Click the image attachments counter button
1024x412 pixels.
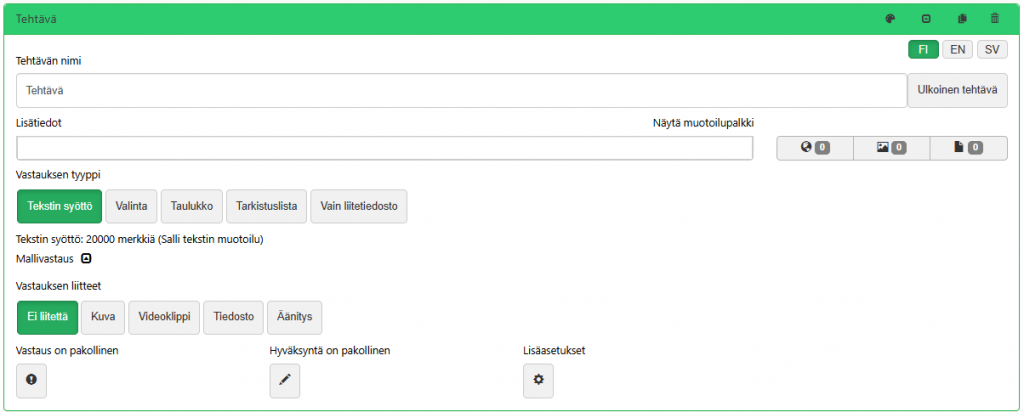[x=891, y=148]
